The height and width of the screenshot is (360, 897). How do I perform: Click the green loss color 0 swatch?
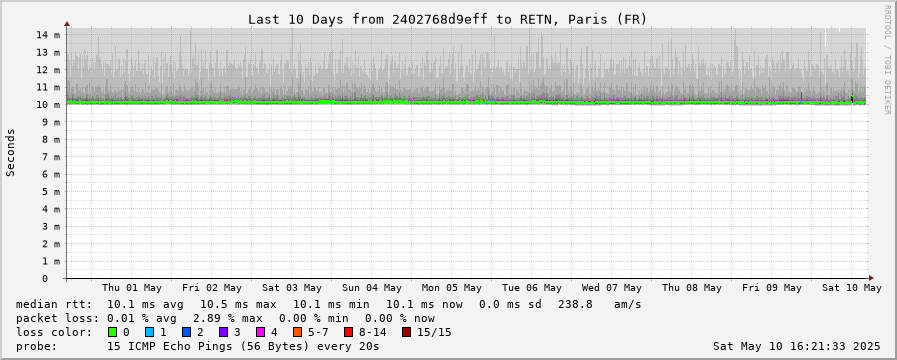(112, 332)
